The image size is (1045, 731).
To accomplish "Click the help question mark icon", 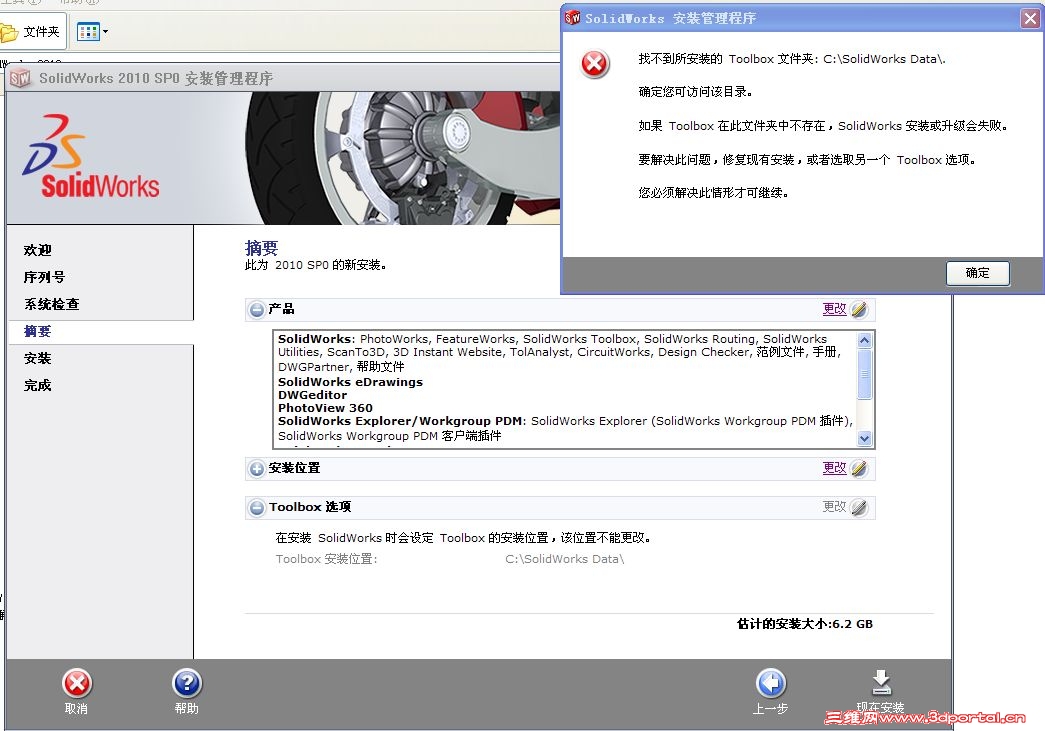I will click(186, 684).
